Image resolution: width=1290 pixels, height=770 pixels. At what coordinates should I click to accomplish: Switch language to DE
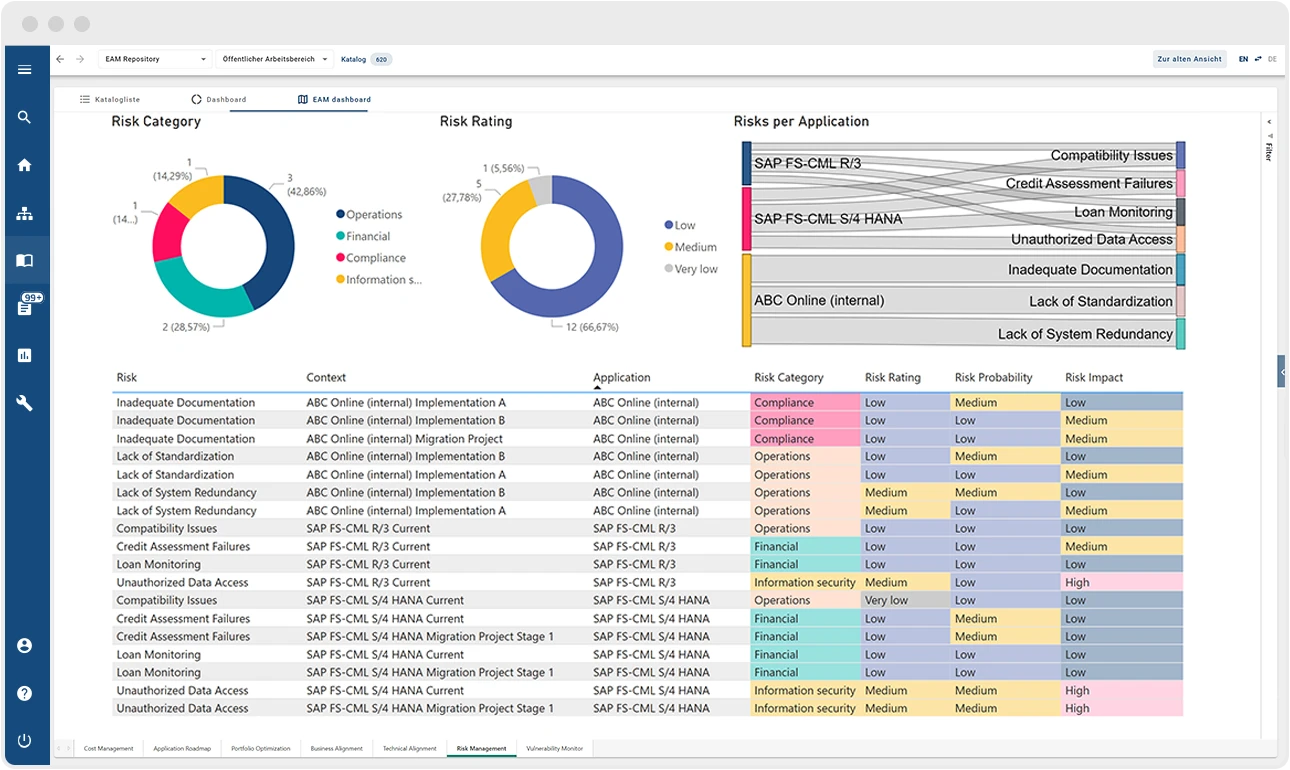point(1272,59)
